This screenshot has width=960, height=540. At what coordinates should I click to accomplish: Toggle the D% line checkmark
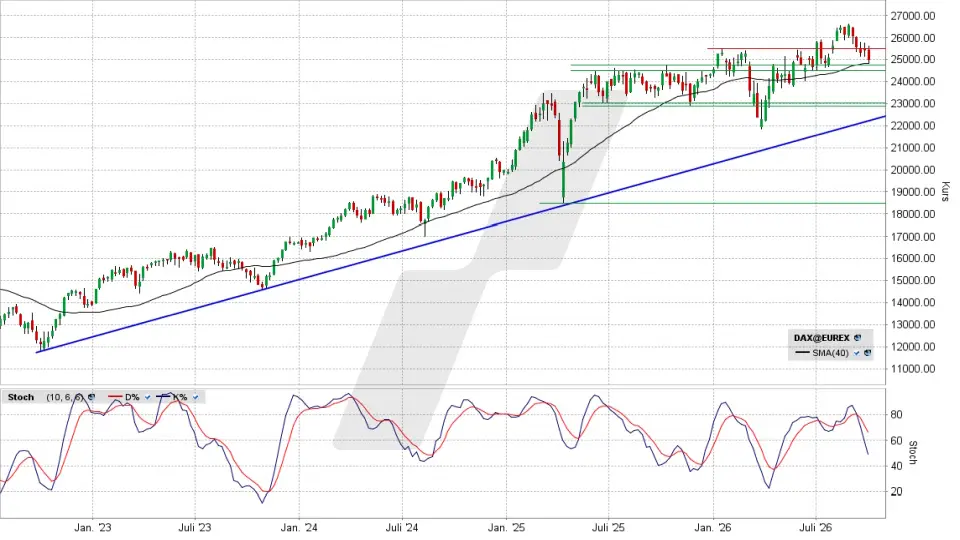tap(148, 397)
